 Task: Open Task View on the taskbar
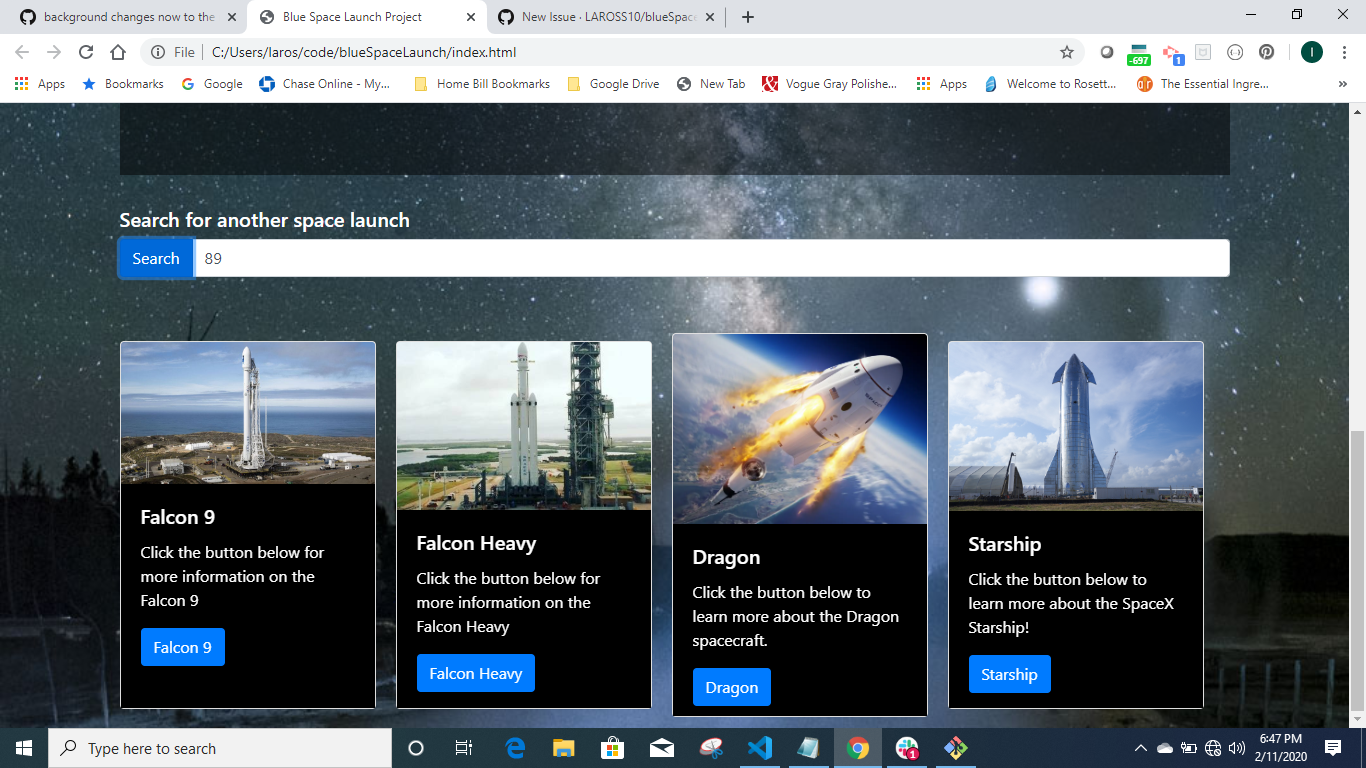pyautogui.click(x=464, y=748)
